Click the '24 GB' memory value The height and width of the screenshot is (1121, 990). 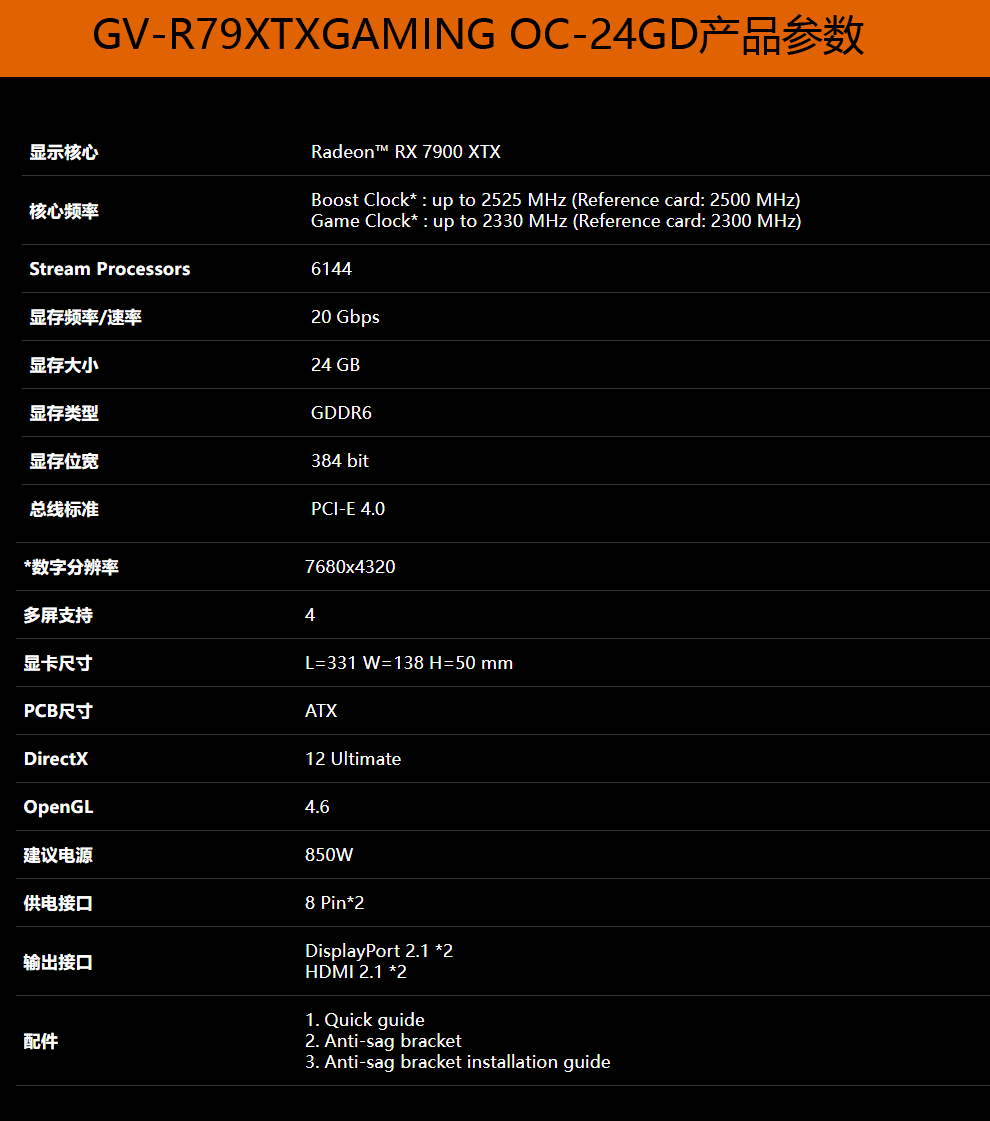[335, 365]
